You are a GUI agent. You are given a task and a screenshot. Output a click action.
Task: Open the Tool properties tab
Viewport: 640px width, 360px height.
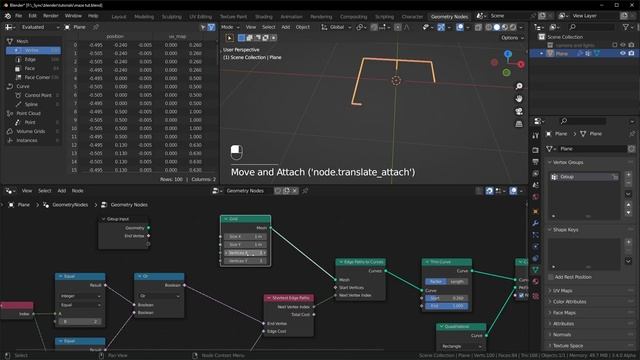(536, 136)
